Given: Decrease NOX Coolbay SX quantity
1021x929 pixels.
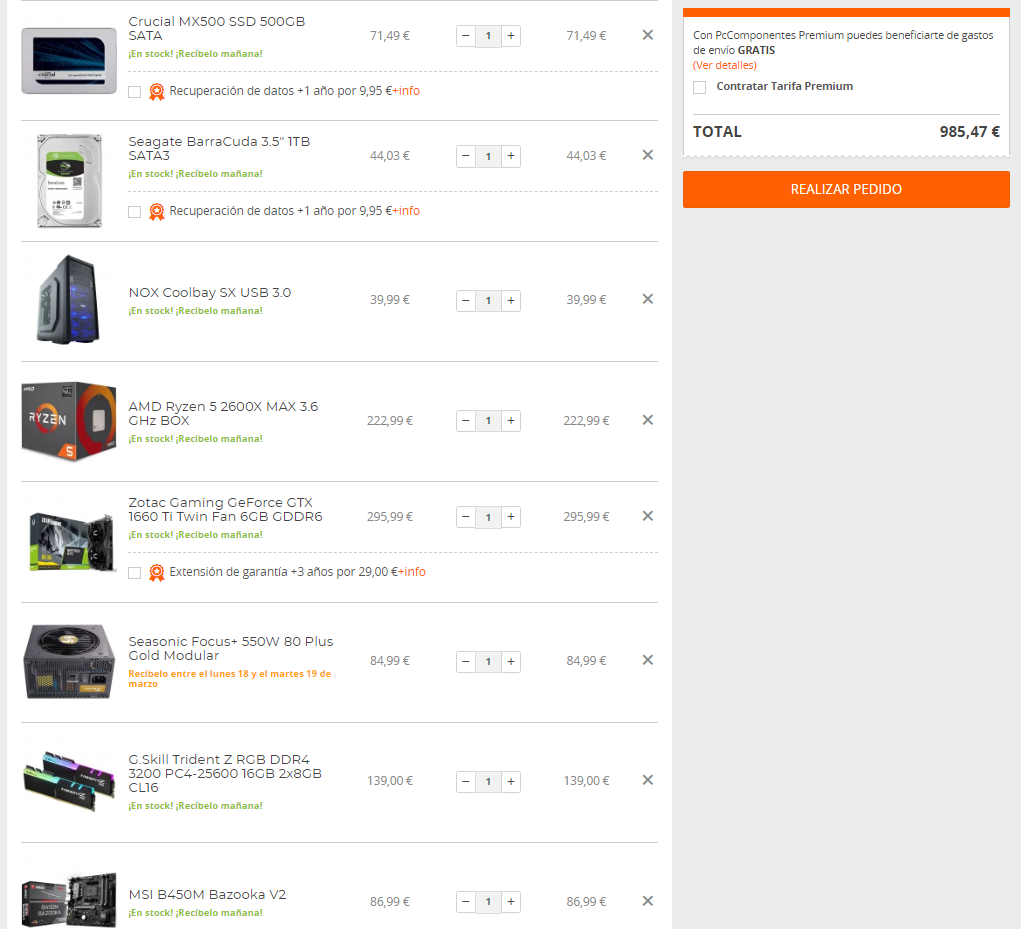Looking at the screenshot, I should coord(466,300).
